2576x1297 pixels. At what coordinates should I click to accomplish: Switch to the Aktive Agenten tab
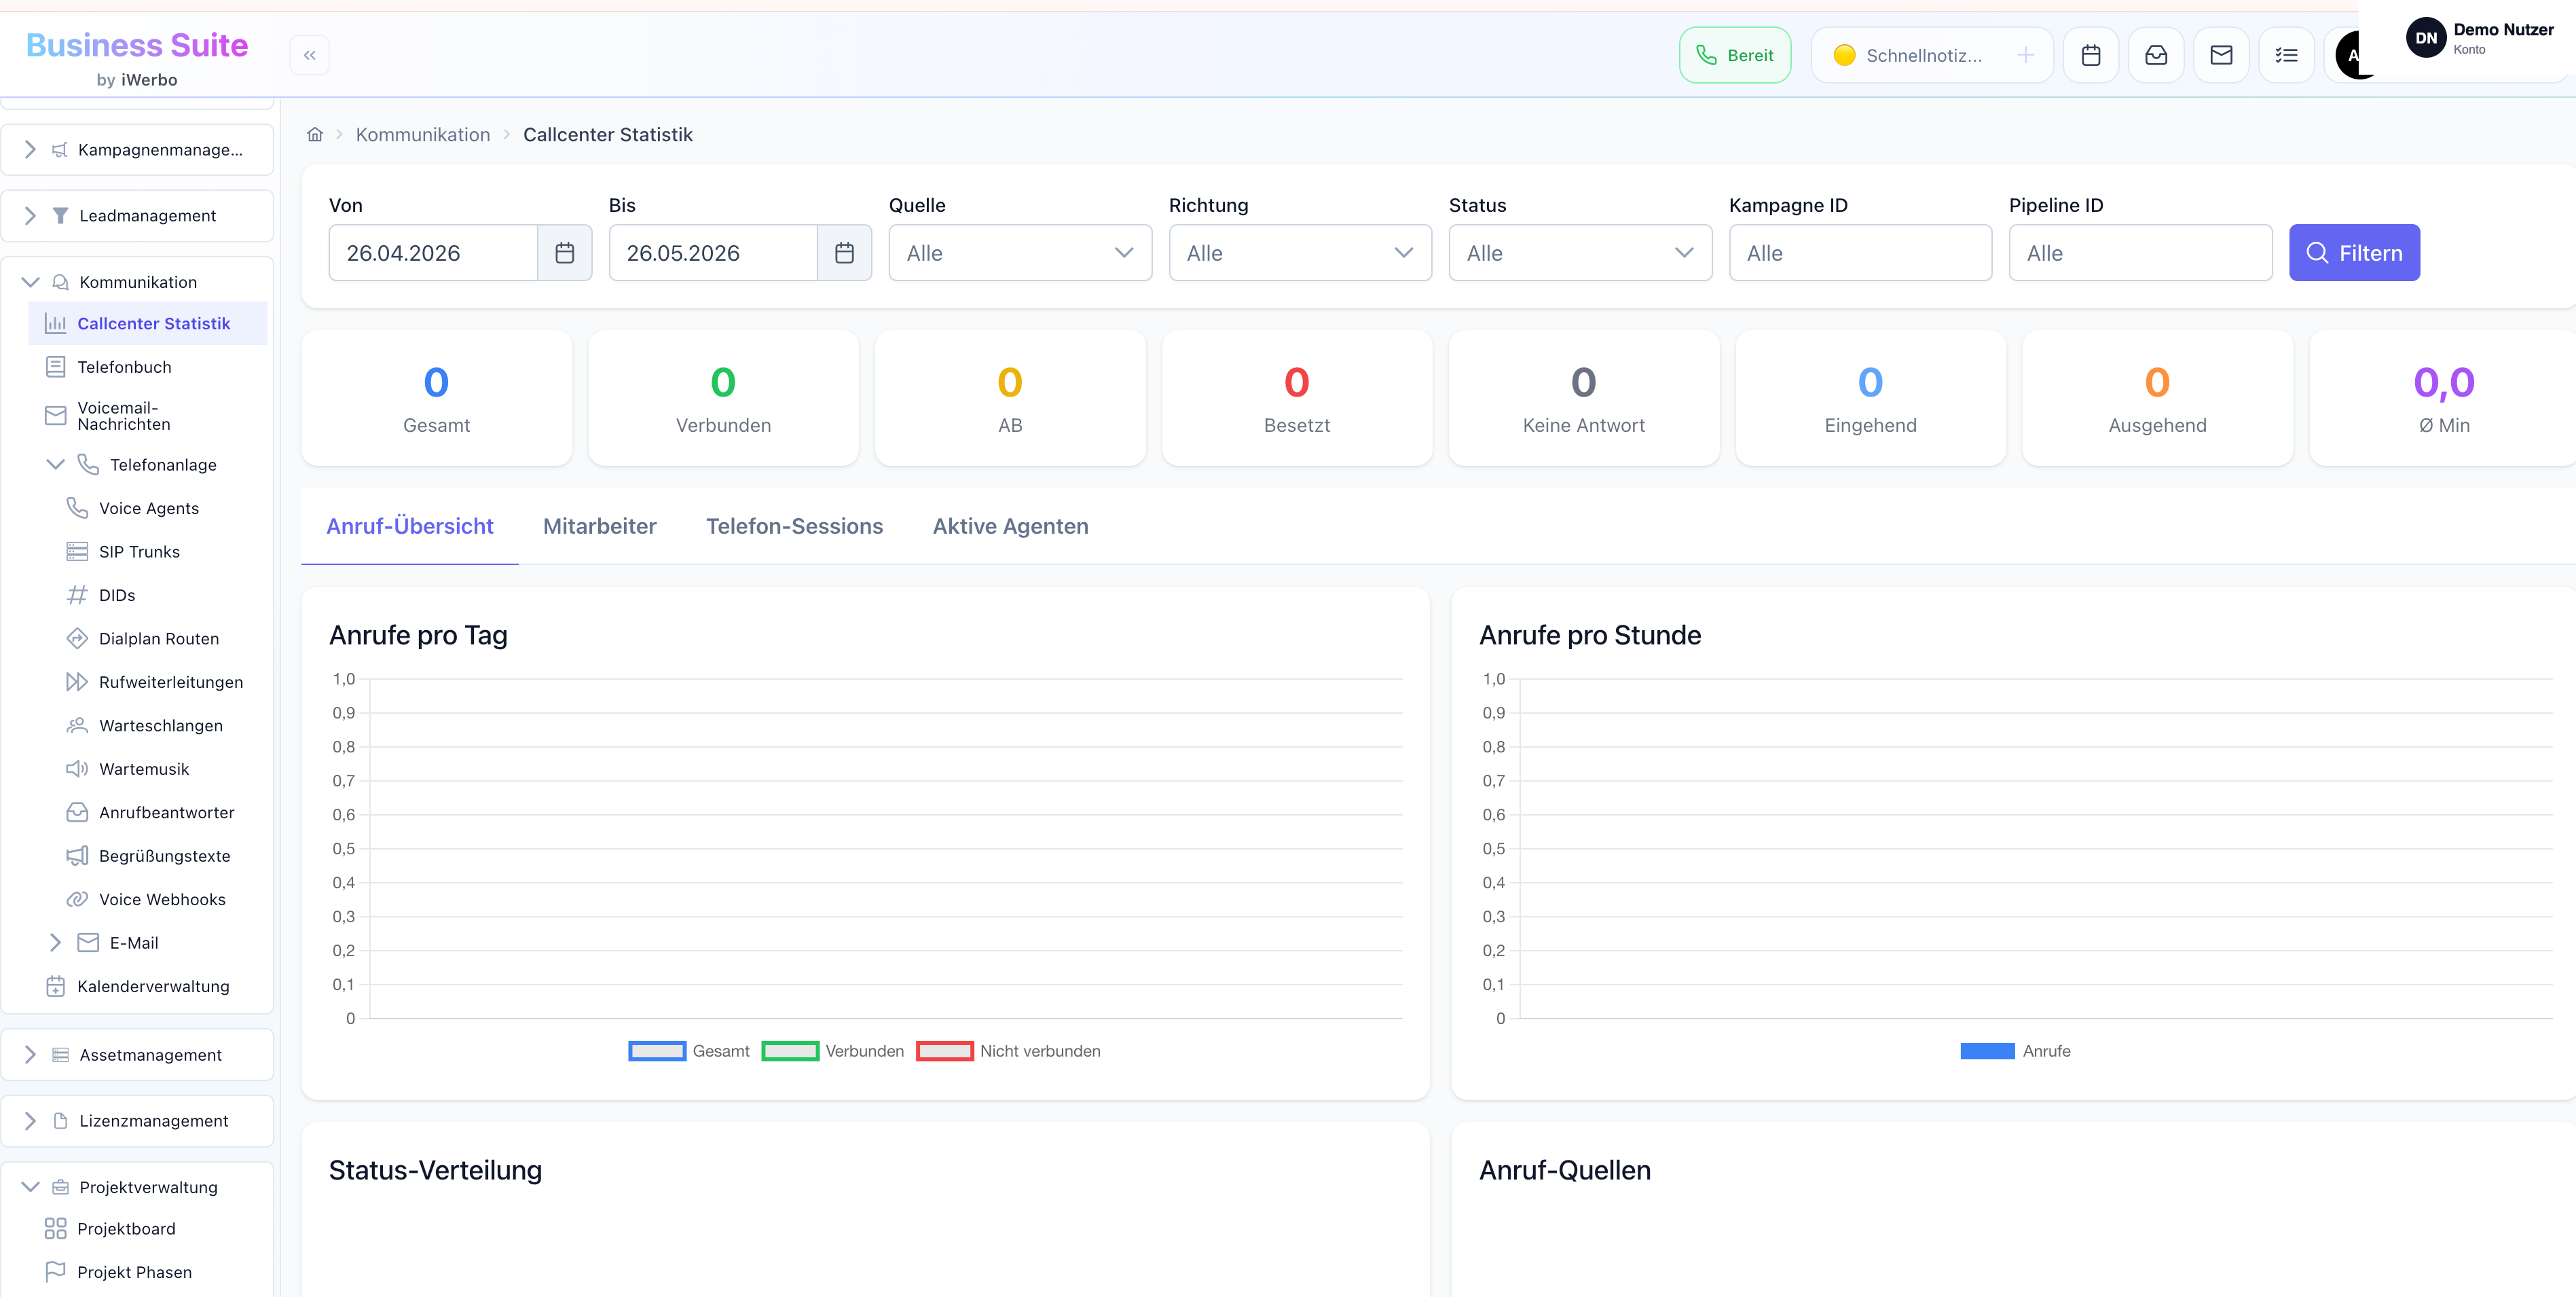pyautogui.click(x=1010, y=526)
